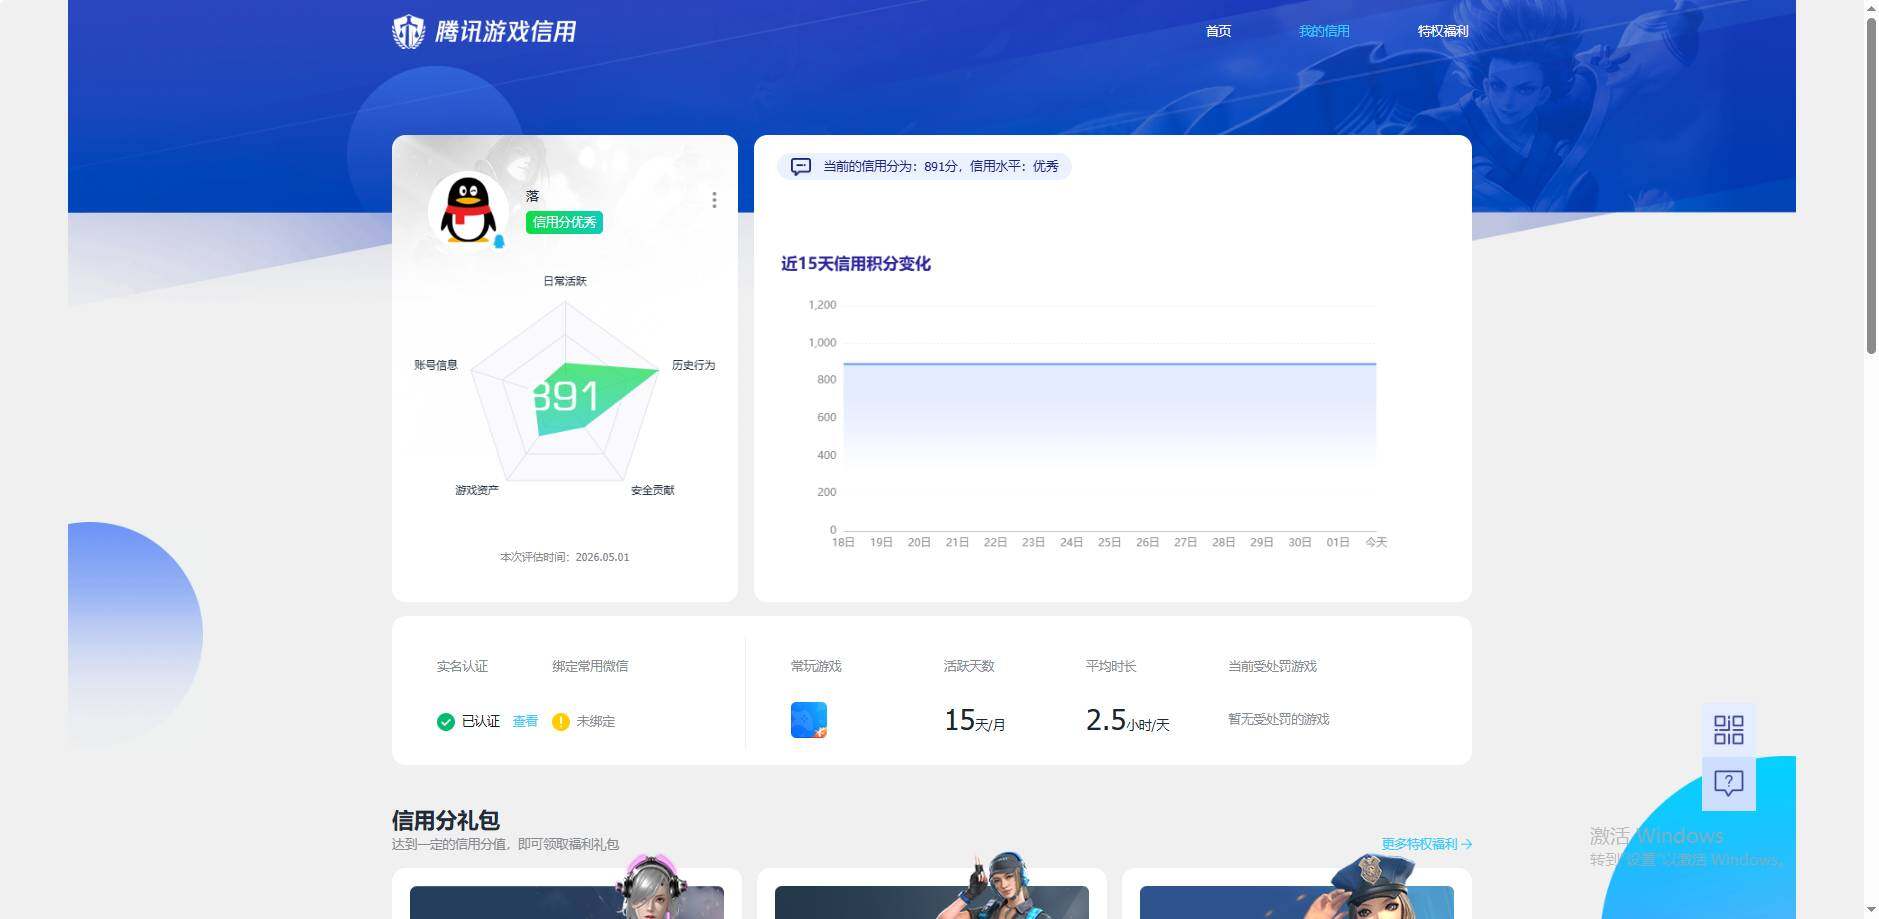The image size is (1879, 919).
Task: Click 暂无受处罚的游戏 text
Action: click(x=1279, y=719)
